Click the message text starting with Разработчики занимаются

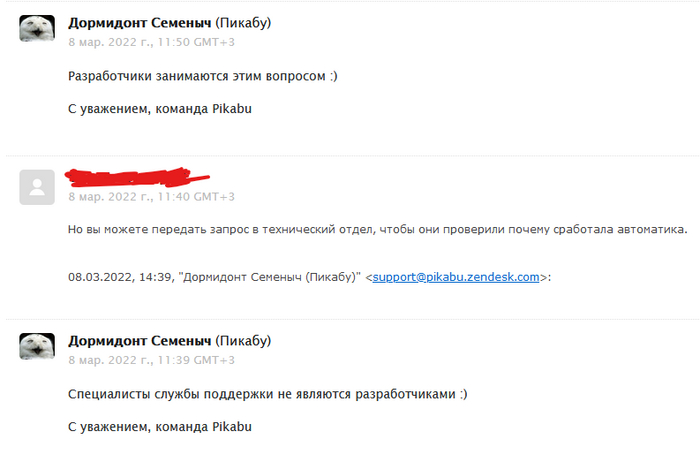[202, 76]
